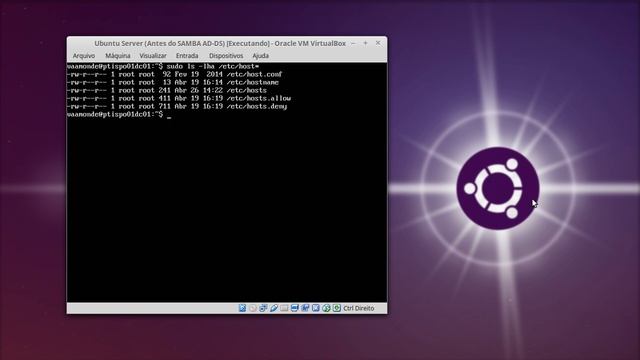Open the Ajuda menu
The height and width of the screenshot is (360, 640).
260,56
